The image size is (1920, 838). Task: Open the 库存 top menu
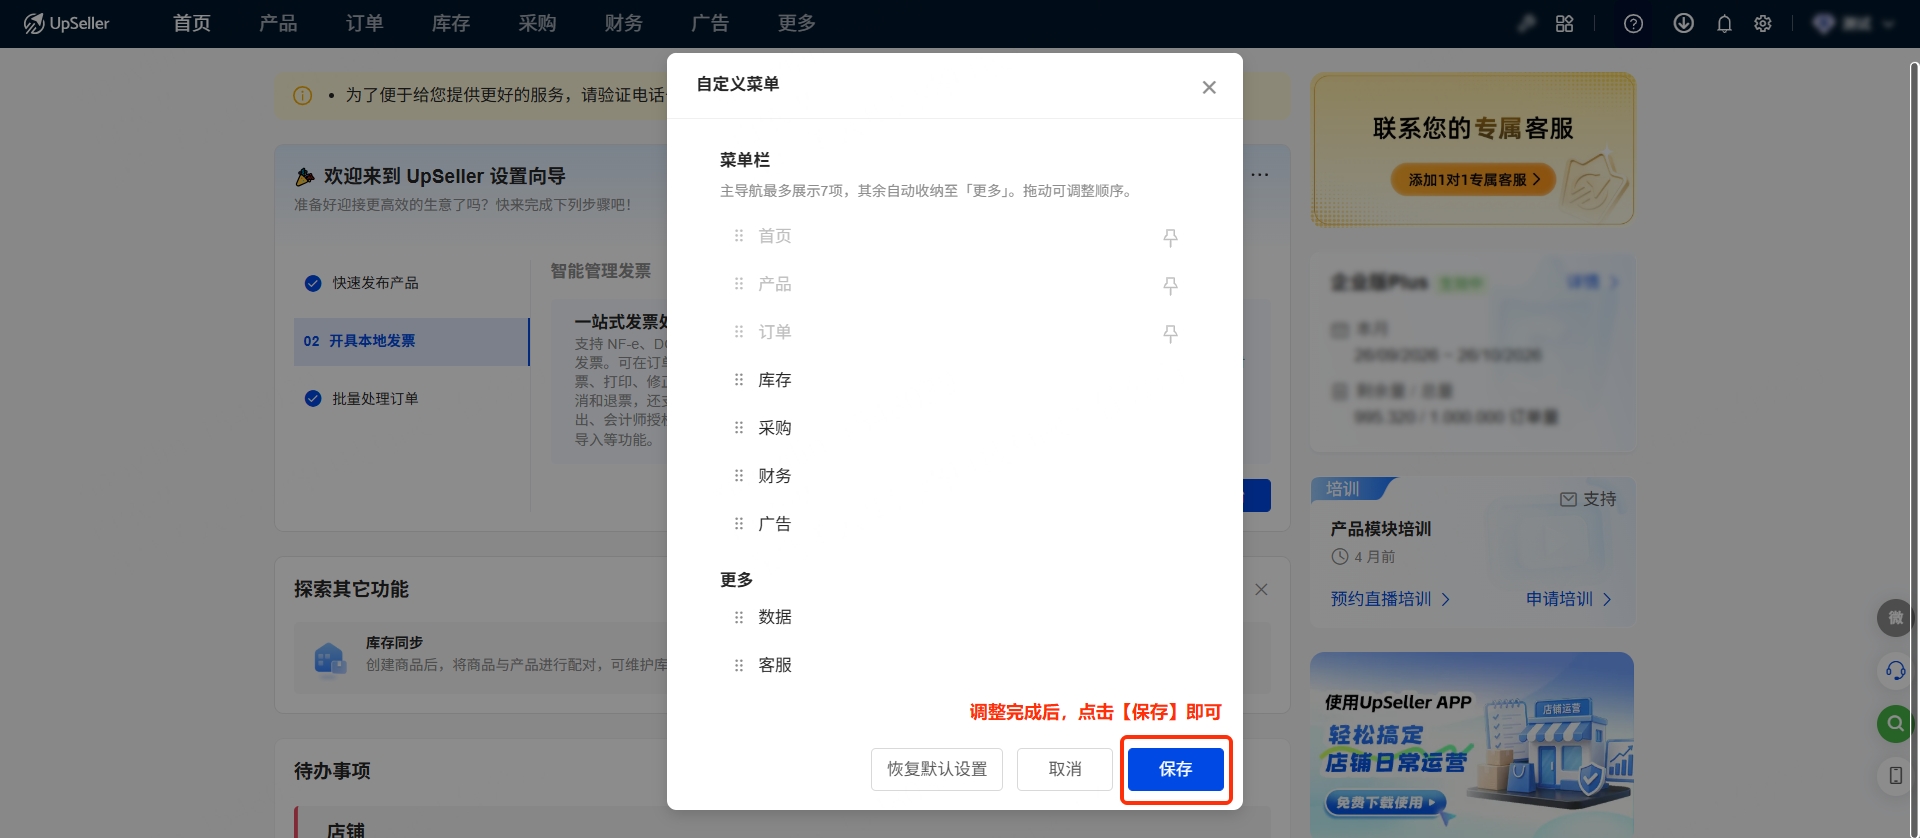coord(451,23)
